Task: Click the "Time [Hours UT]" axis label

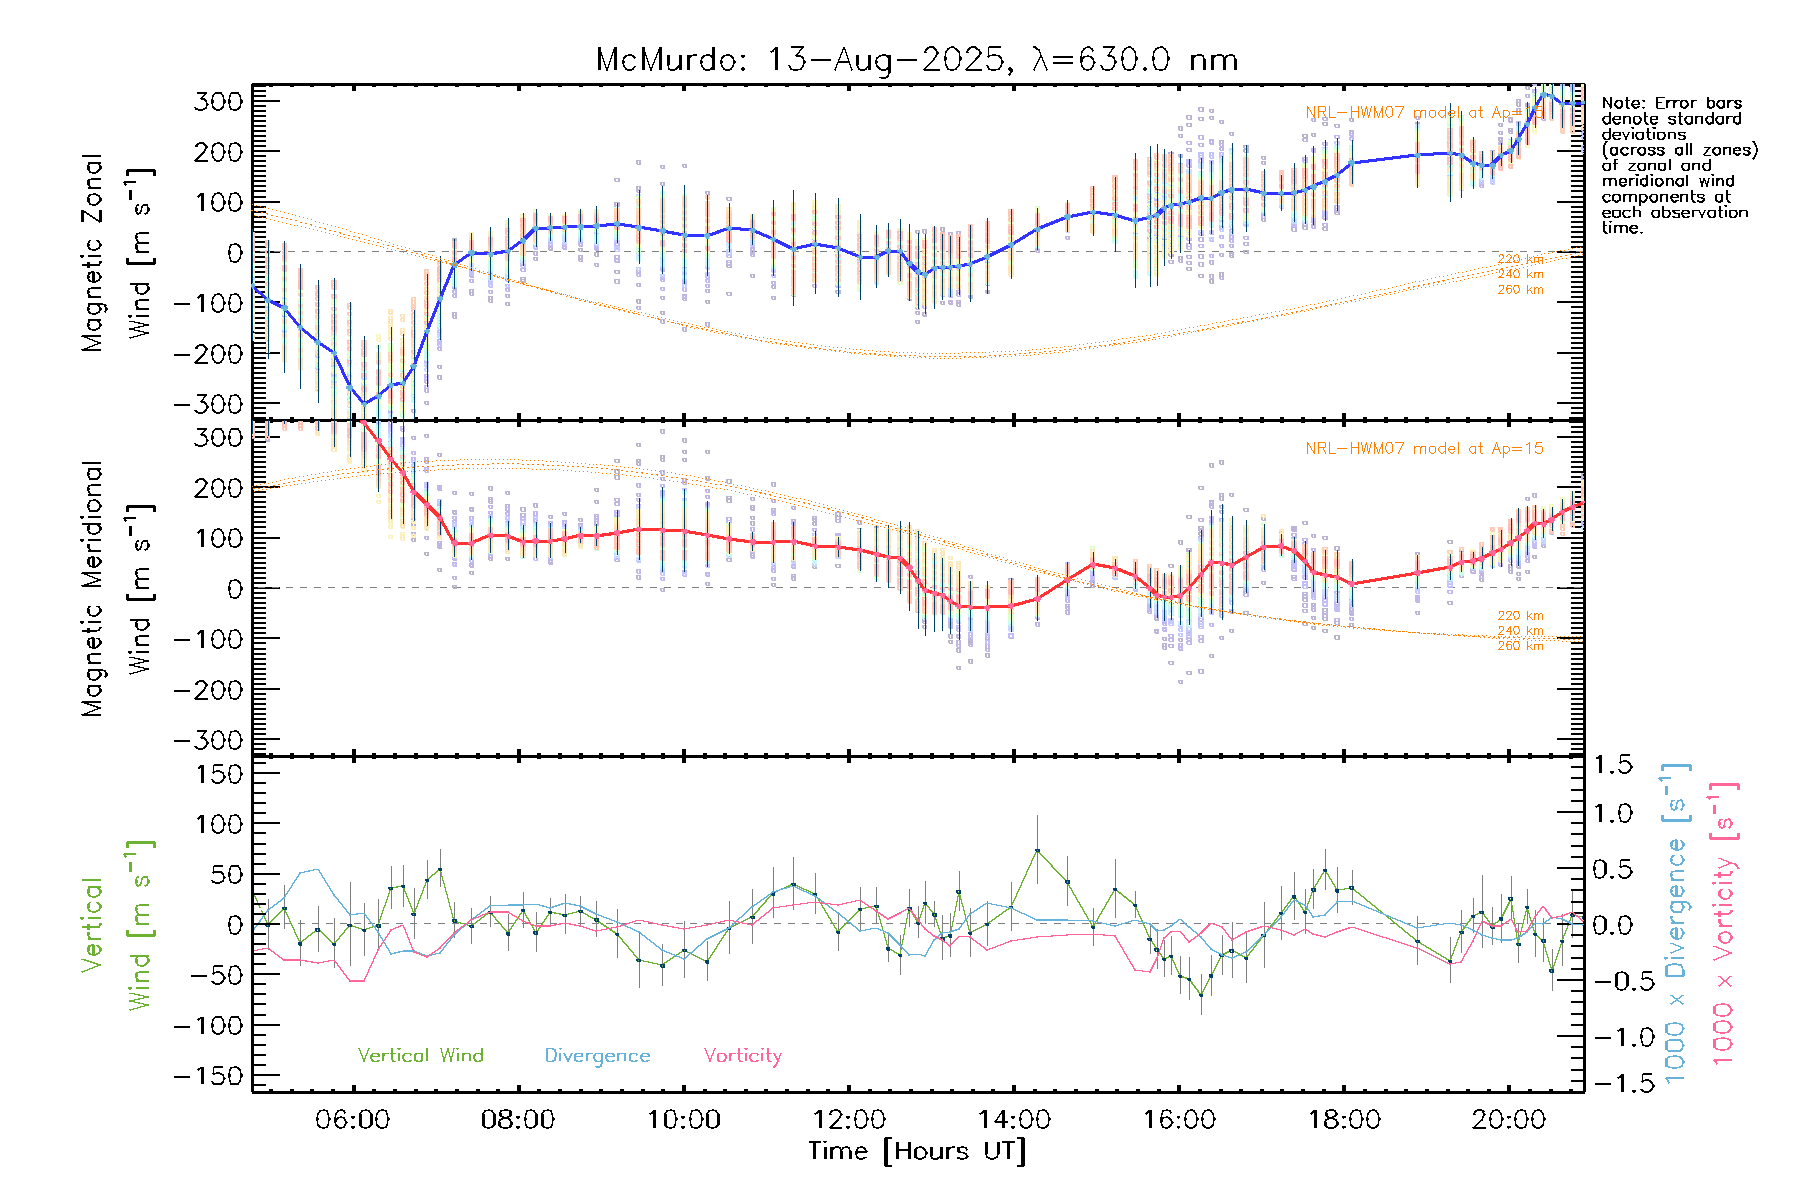Action: coord(917,1151)
